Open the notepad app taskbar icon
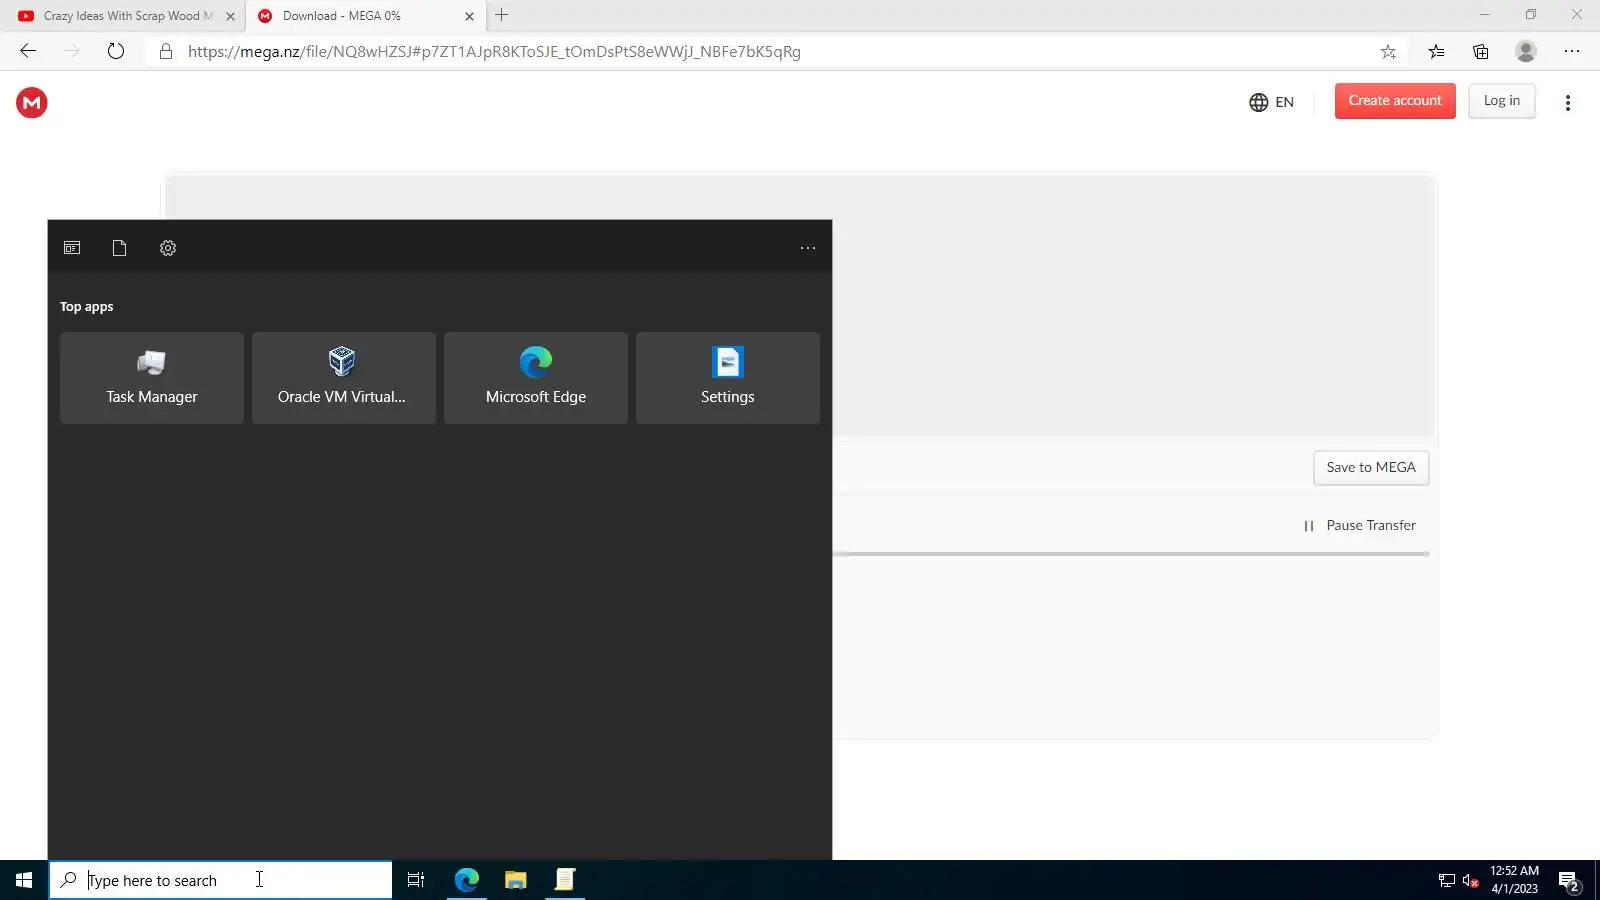 565,880
